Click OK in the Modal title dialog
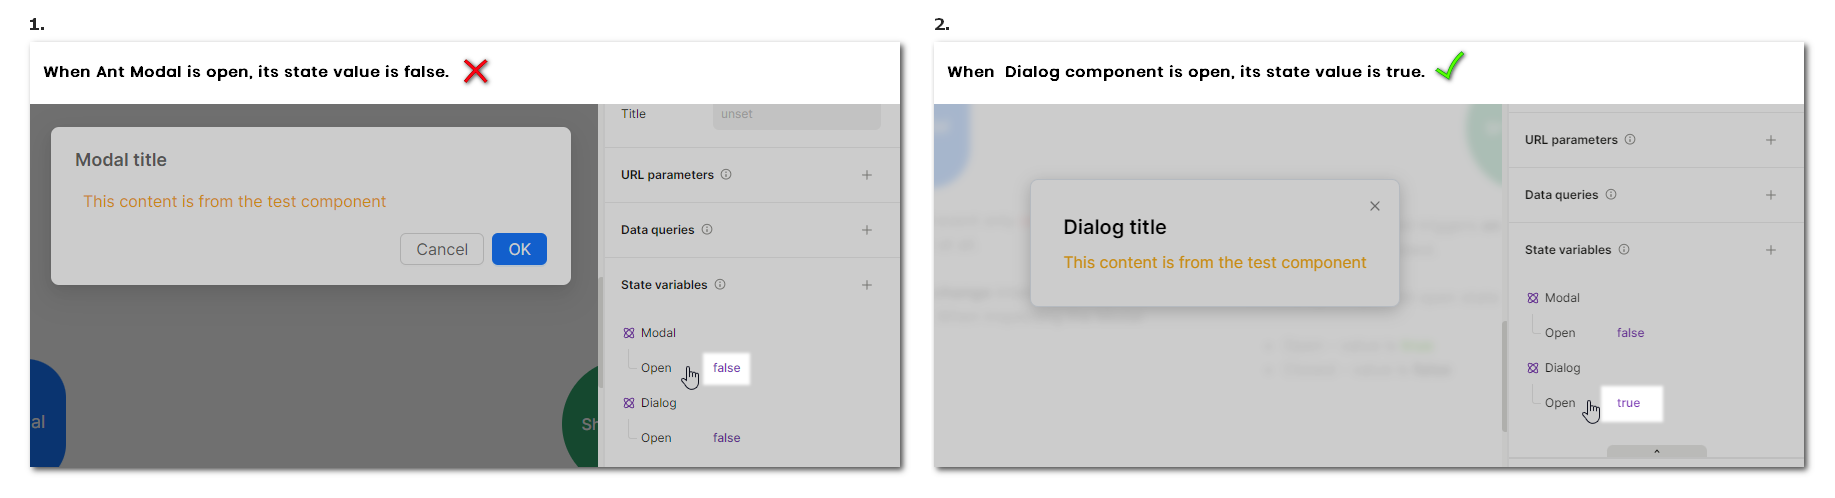1835x498 pixels. pos(519,249)
